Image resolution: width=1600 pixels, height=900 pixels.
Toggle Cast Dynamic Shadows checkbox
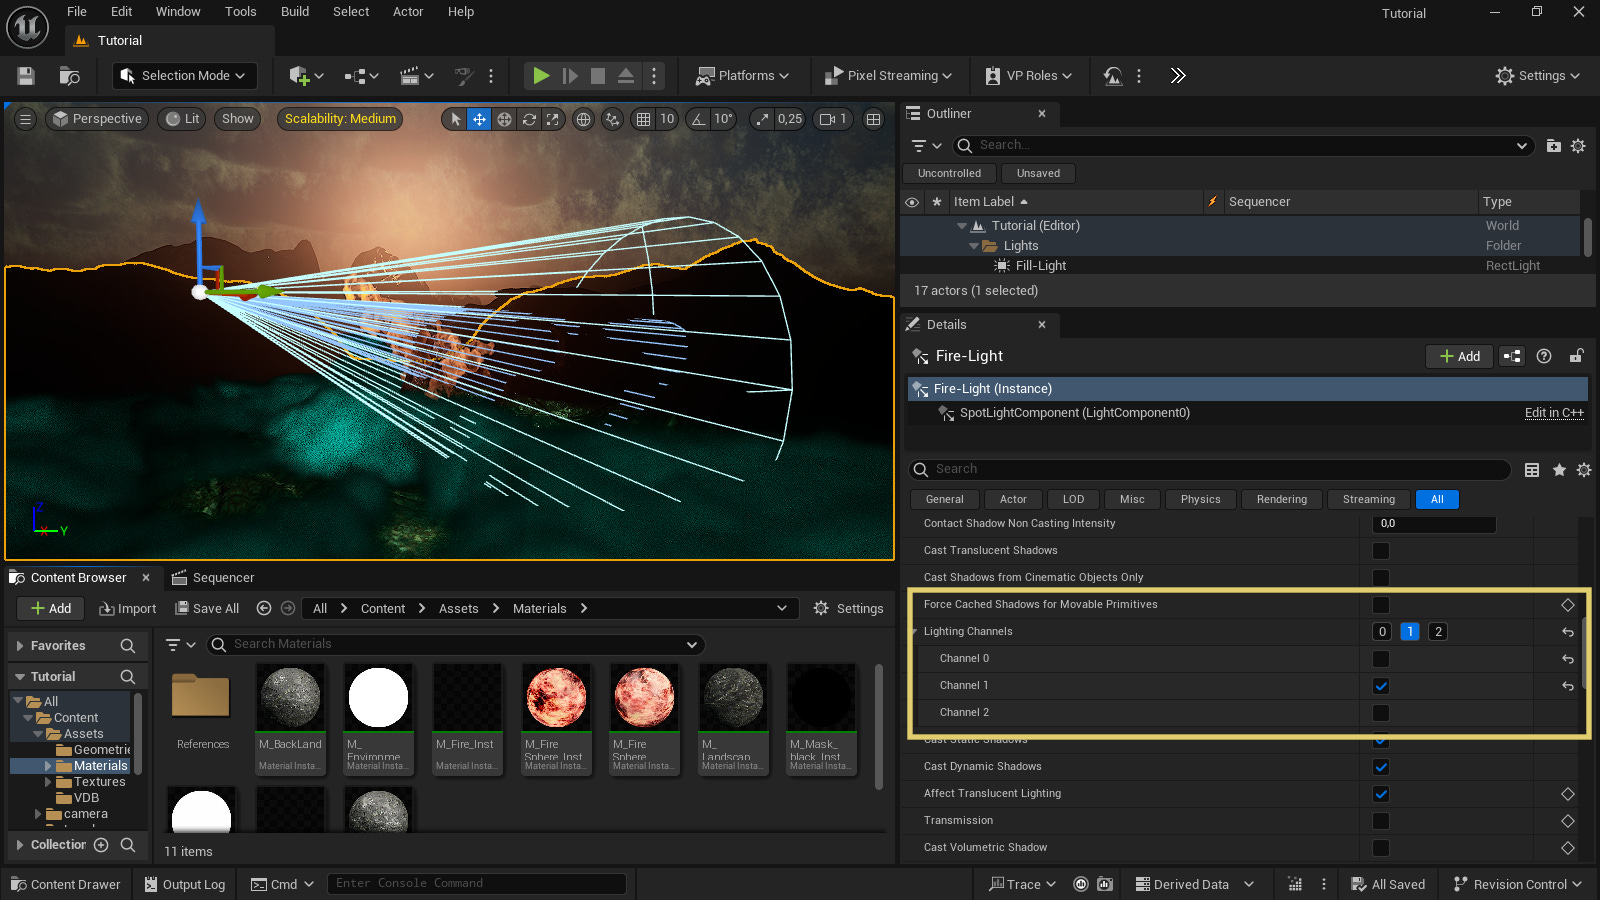point(1381,767)
